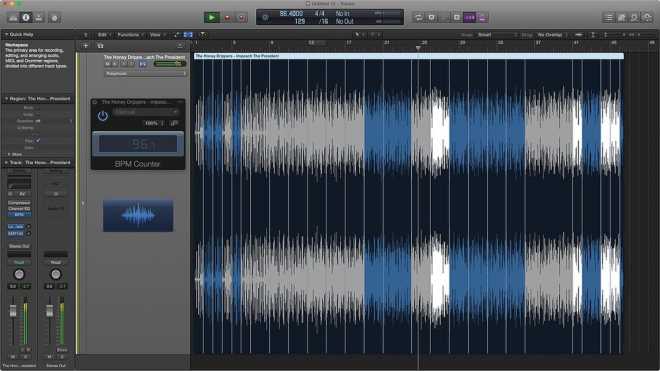Collapse the Region inspector section
Viewport: 660px width, 371px height.
tap(6, 99)
